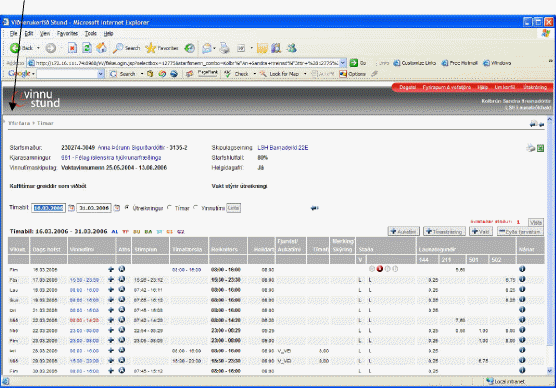Screen dimensions: 556x388
Task: Click Um kerfið in the red navigation bar
Action: click(505, 87)
